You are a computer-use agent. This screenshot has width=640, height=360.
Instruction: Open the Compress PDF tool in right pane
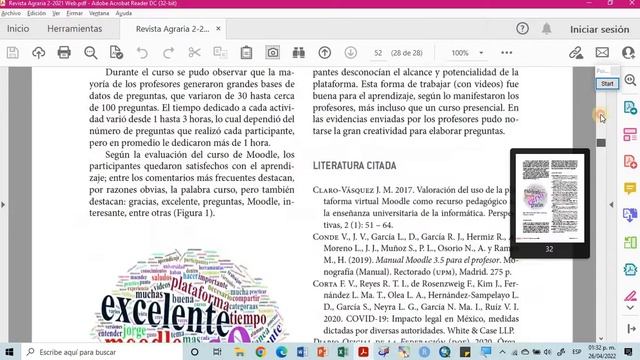coord(630,269)
